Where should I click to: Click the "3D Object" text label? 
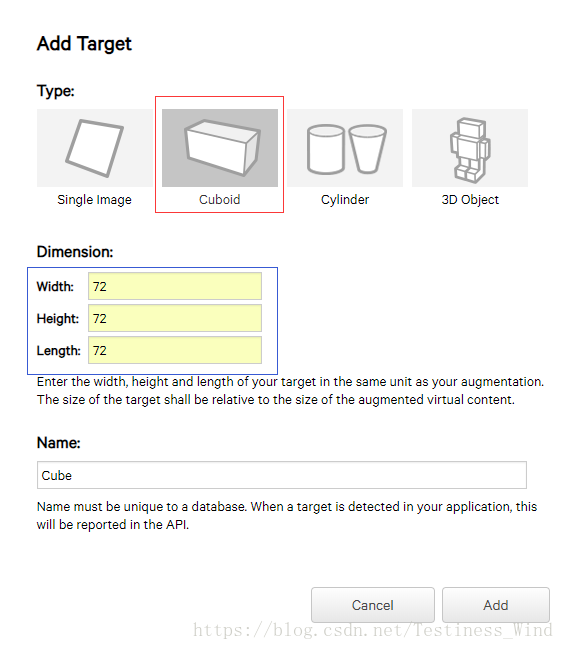(x=470, y=200)
